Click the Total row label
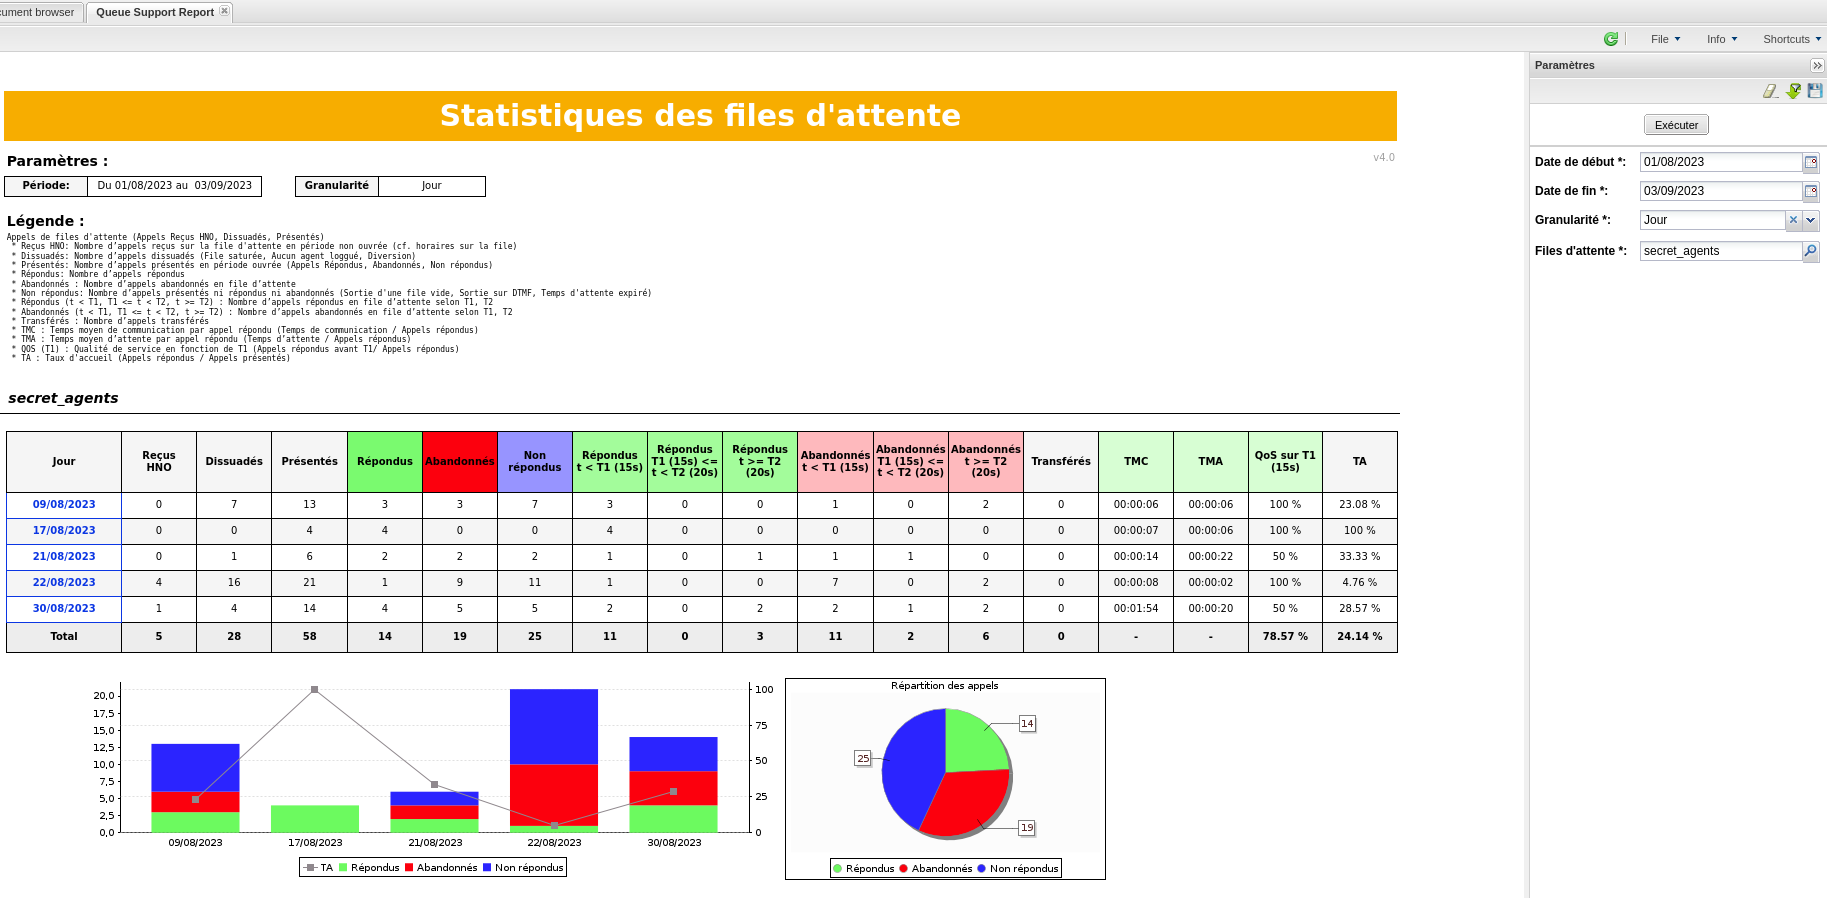This screenshot has width=1827, height=898. pyautogui.click(x=64, y=637)
